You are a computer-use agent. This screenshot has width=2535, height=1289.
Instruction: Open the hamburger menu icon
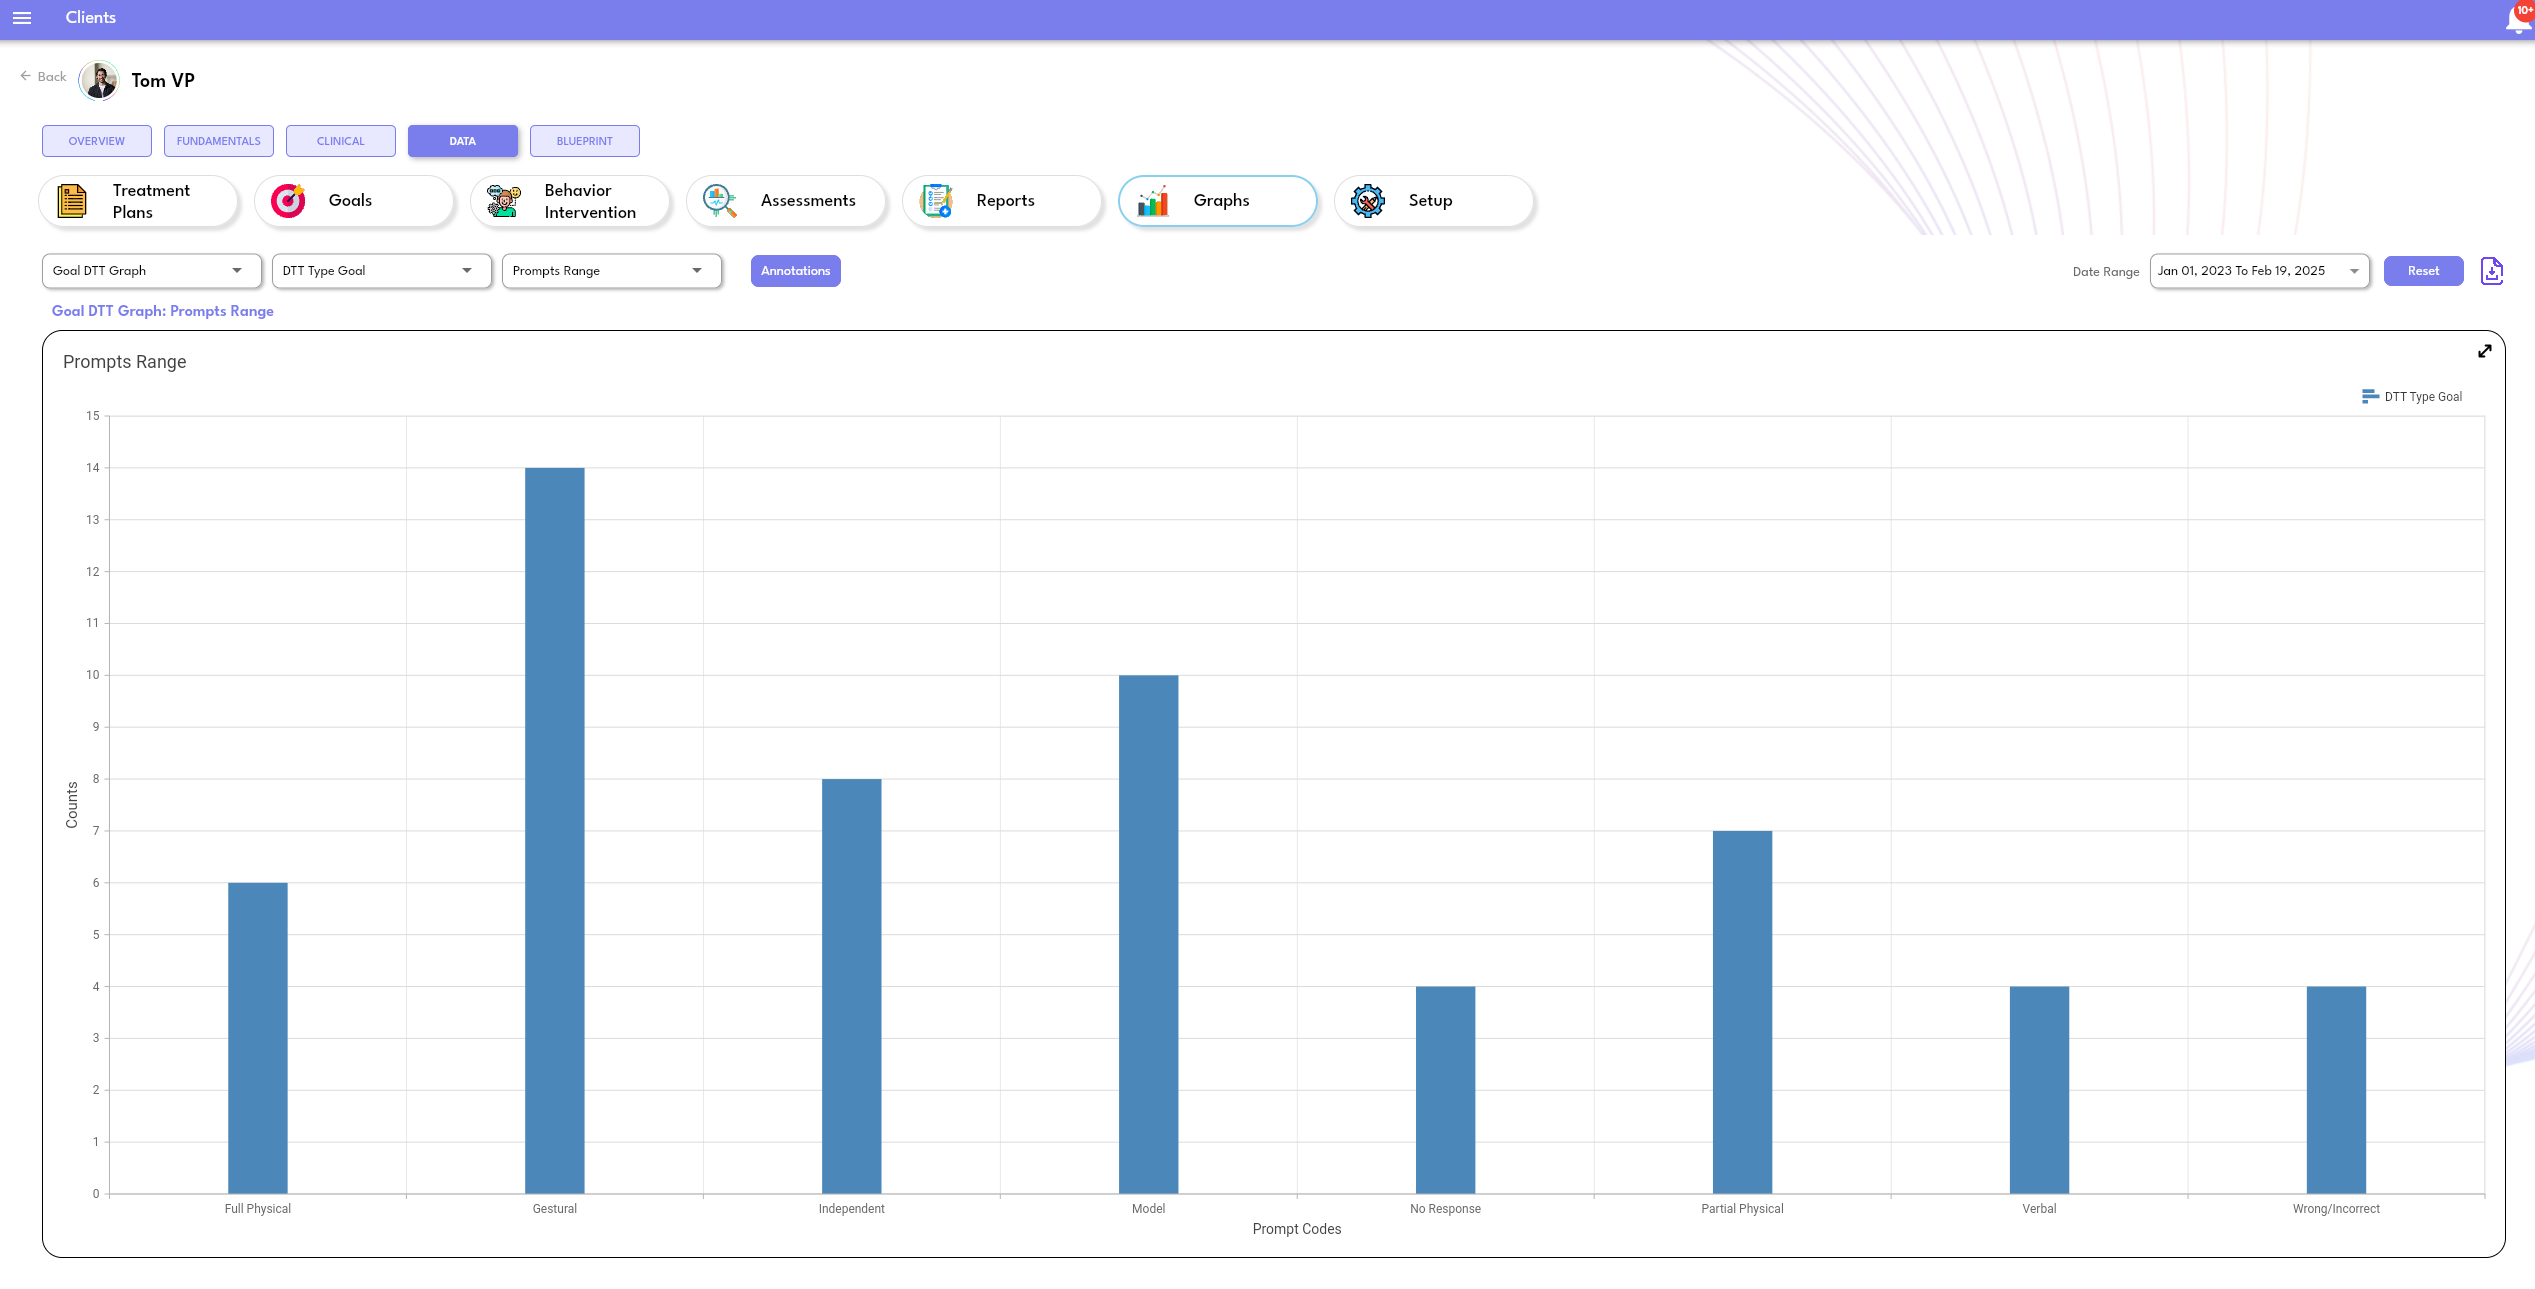(x=22, y=18)
